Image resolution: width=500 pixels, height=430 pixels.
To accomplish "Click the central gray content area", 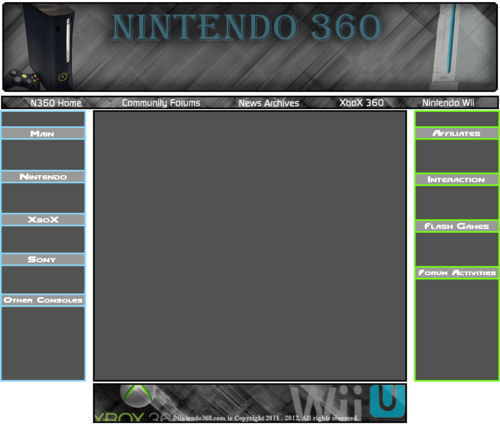I will pyautogui.click(x=250, y=246).
